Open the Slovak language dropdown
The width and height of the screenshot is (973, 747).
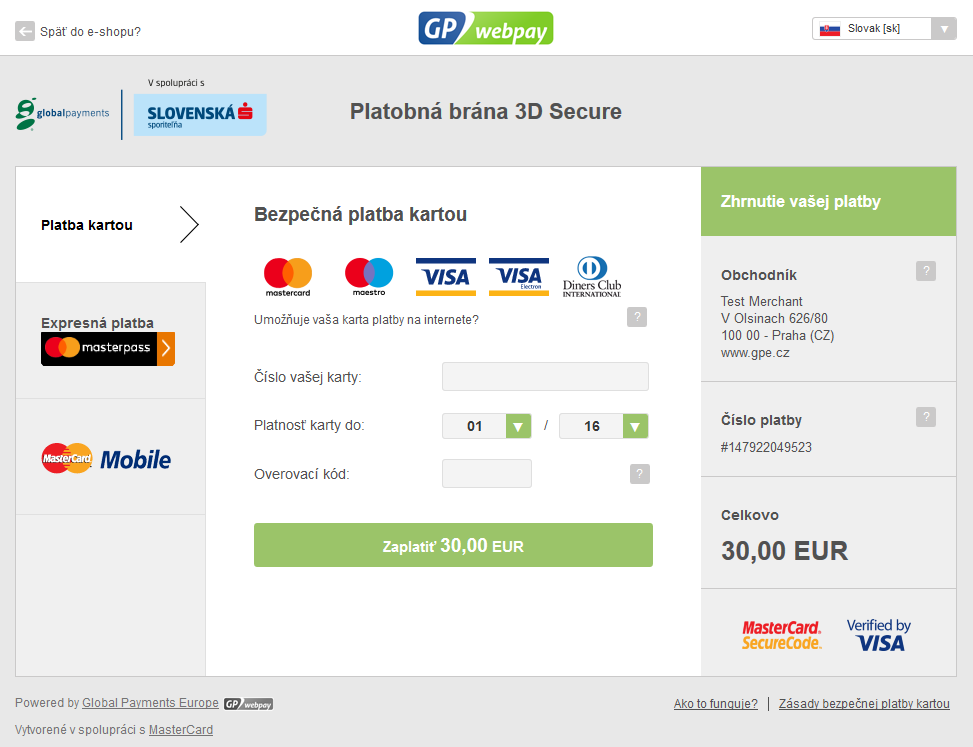click(x=884, y=29)
